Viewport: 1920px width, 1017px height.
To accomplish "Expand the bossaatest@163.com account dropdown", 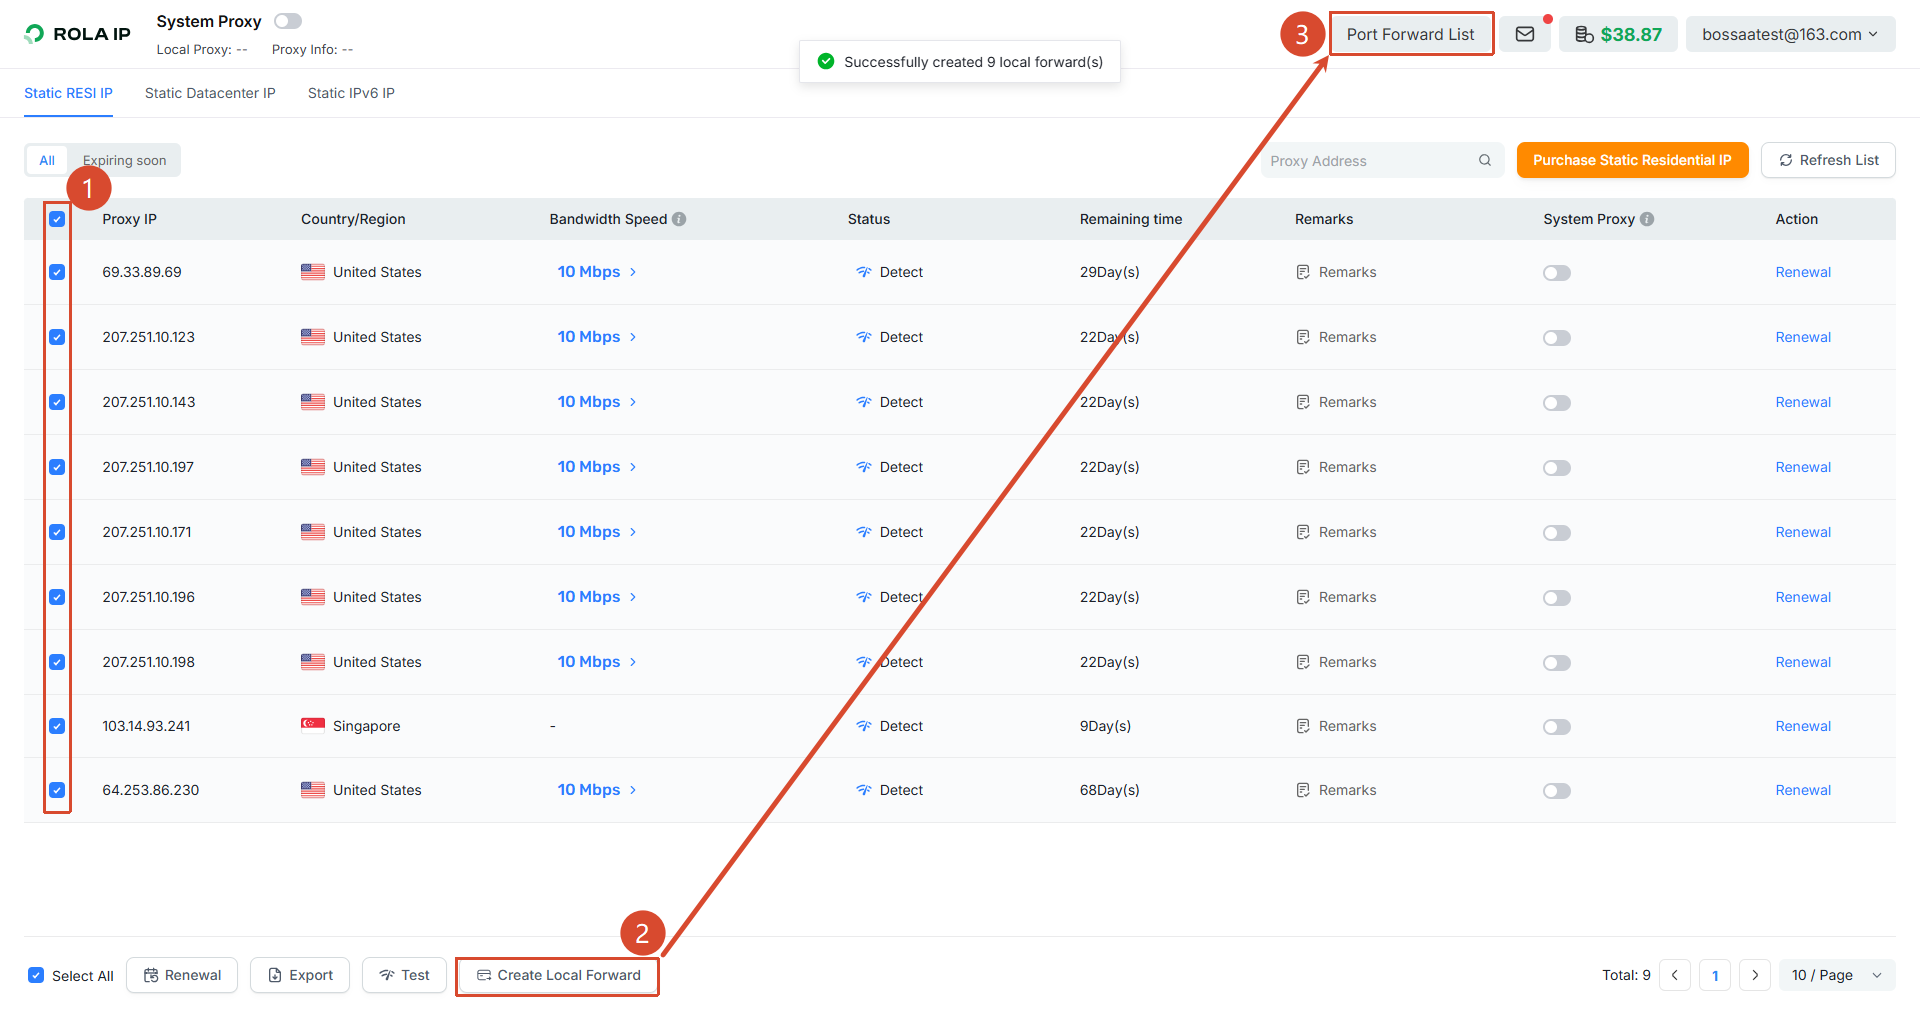I will coord(1790,34).
